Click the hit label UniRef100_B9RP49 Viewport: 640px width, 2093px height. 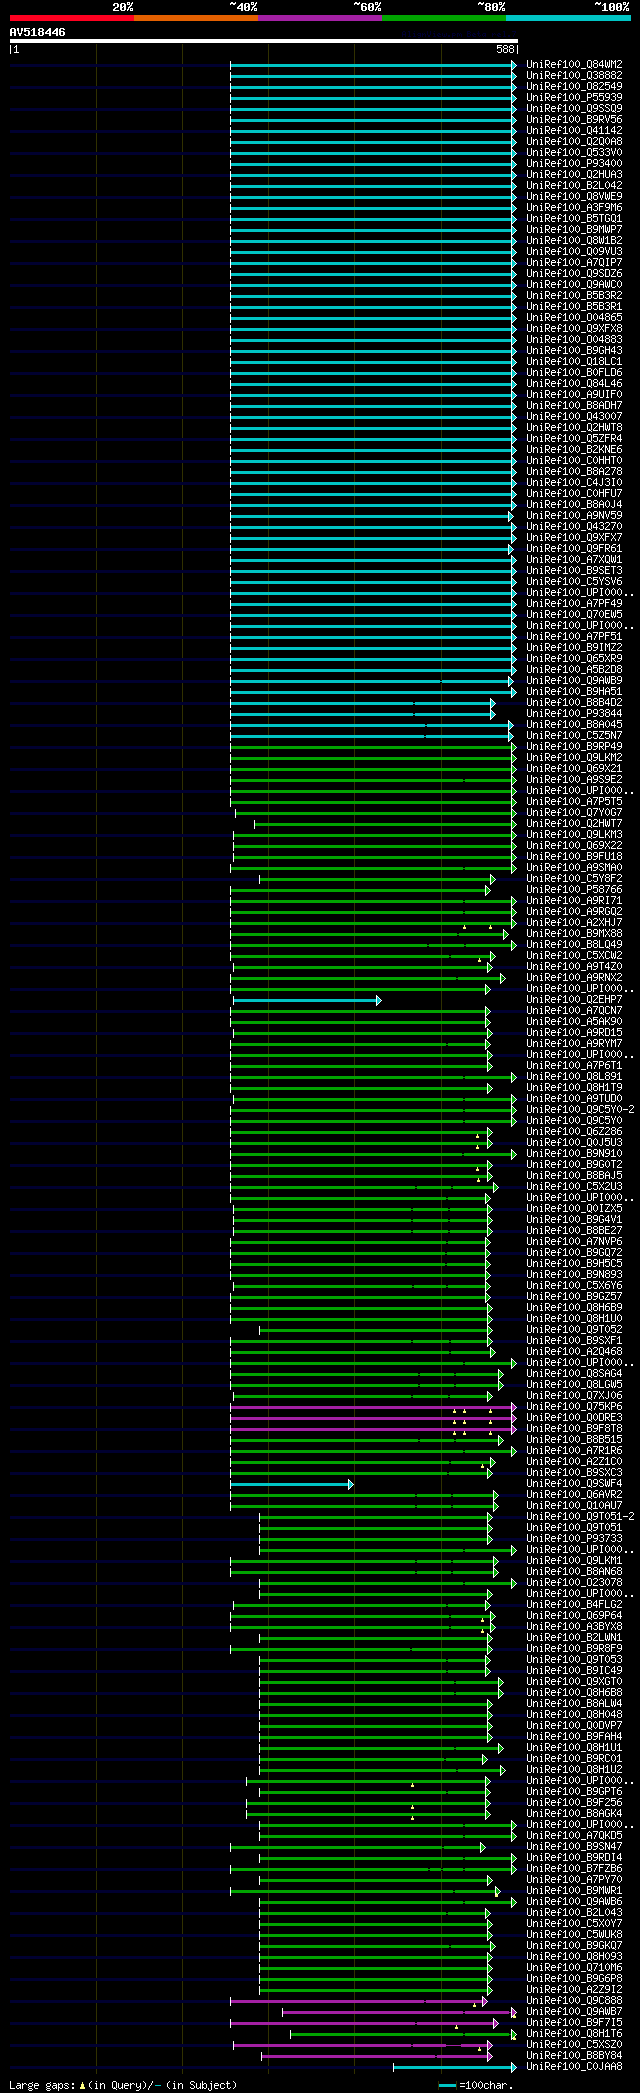click(574, 747)
